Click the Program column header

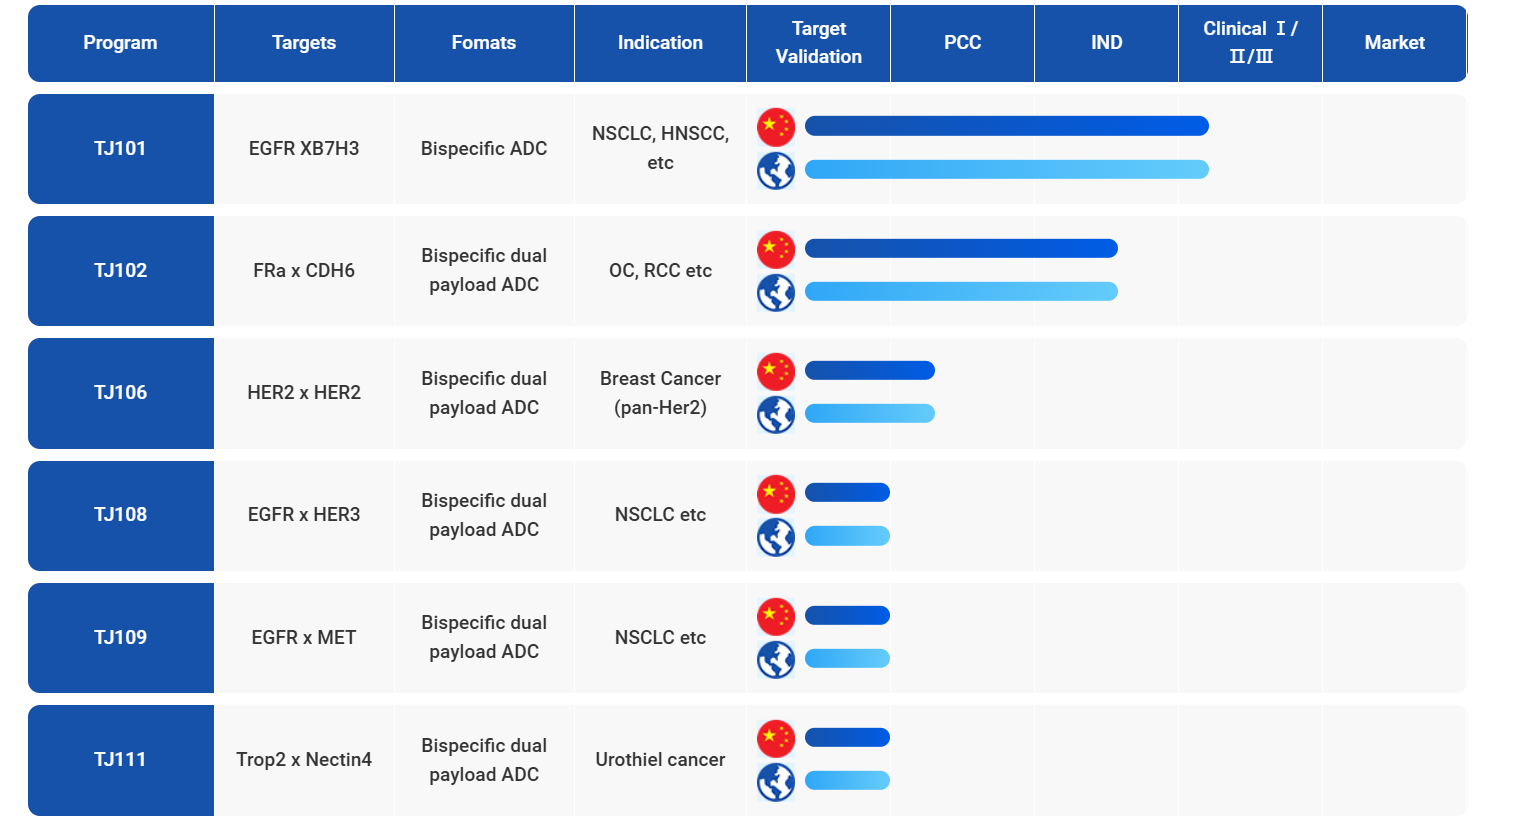(120, 43)
